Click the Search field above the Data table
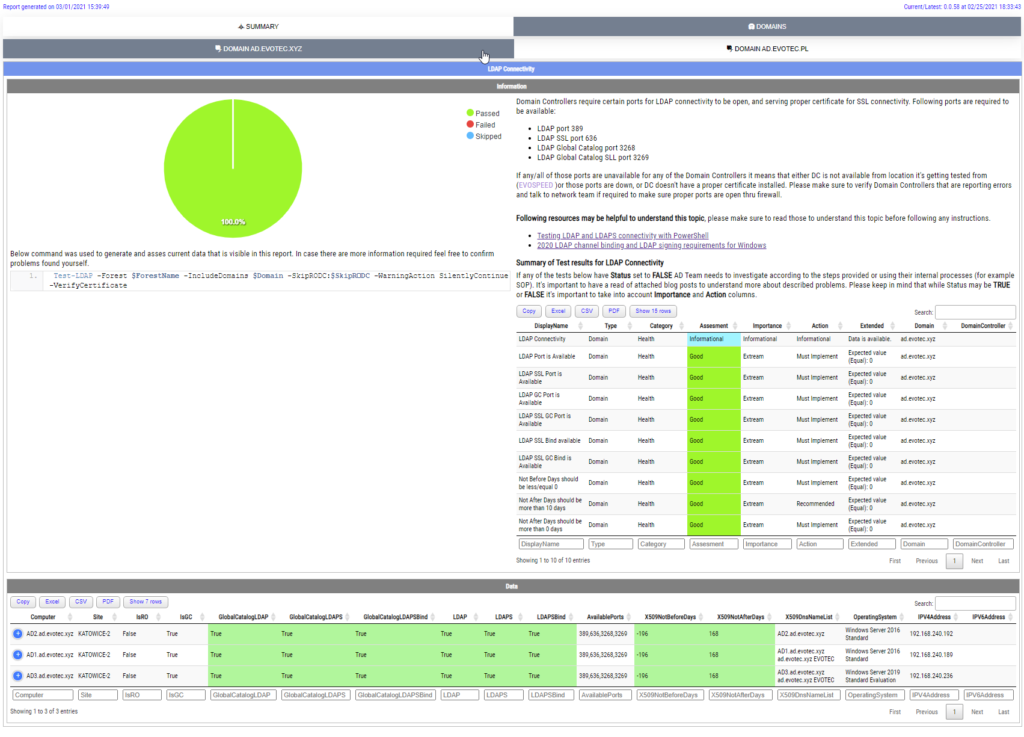1024x737 pixels. coord(975,602)
